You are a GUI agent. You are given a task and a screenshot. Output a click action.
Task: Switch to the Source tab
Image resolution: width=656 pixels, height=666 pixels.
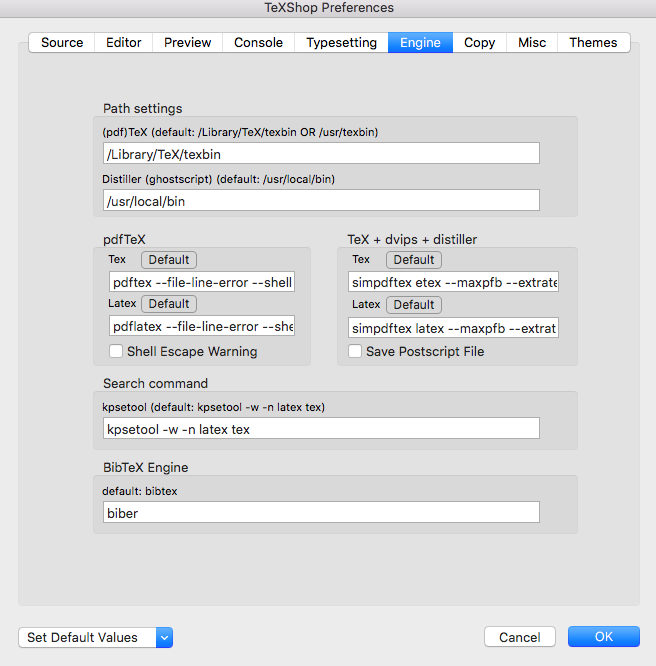tap(62, 42)
